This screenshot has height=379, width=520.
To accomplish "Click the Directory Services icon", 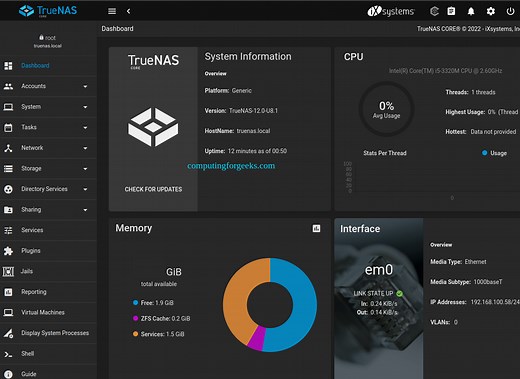I will tap(8, 189).
